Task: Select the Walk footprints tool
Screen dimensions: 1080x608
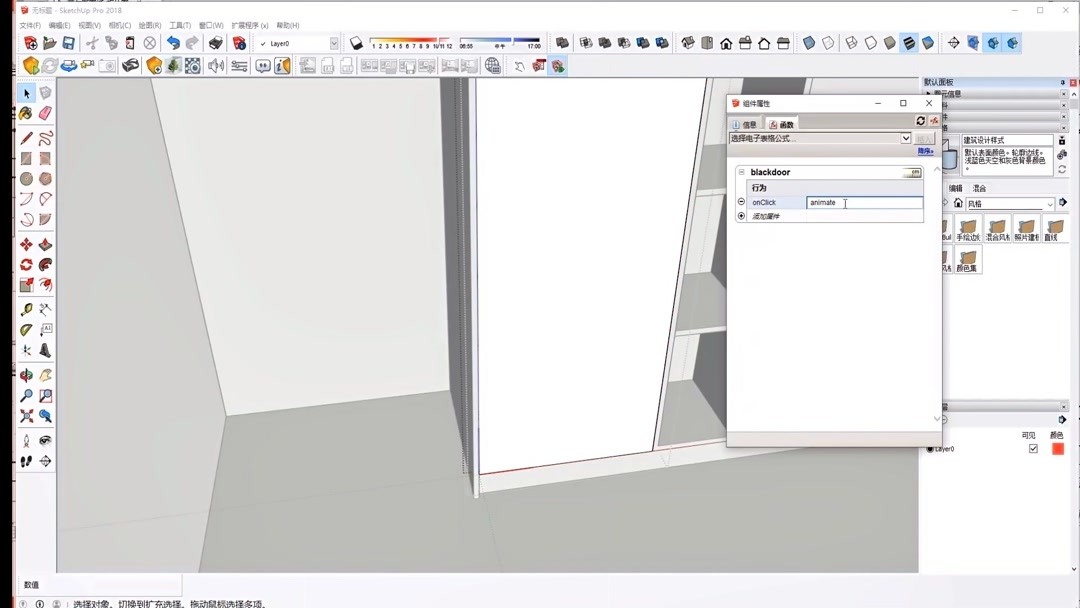Action: pyautogui.click(x=24, y=461)
